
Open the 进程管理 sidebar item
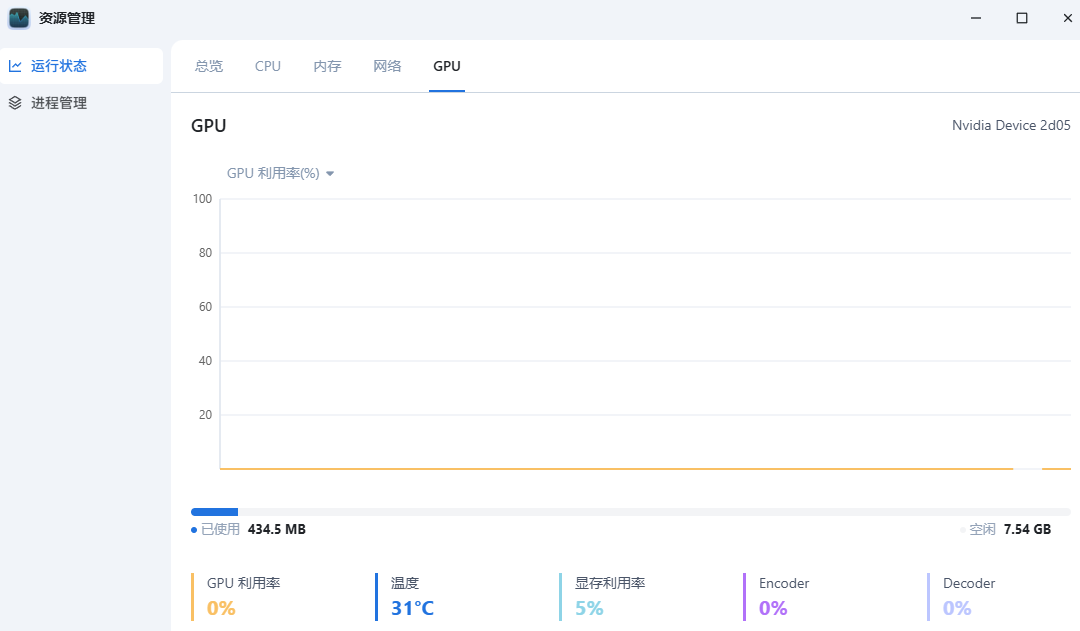click(81, 103)
